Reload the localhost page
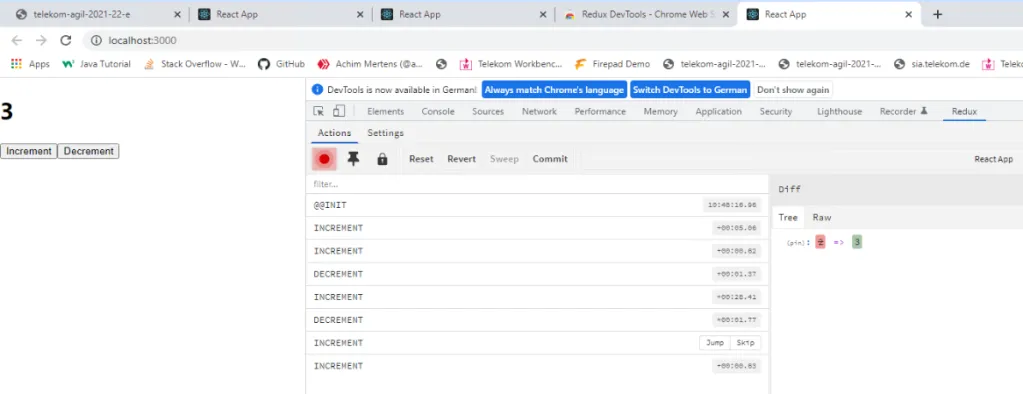 click(x=65, y=40)
